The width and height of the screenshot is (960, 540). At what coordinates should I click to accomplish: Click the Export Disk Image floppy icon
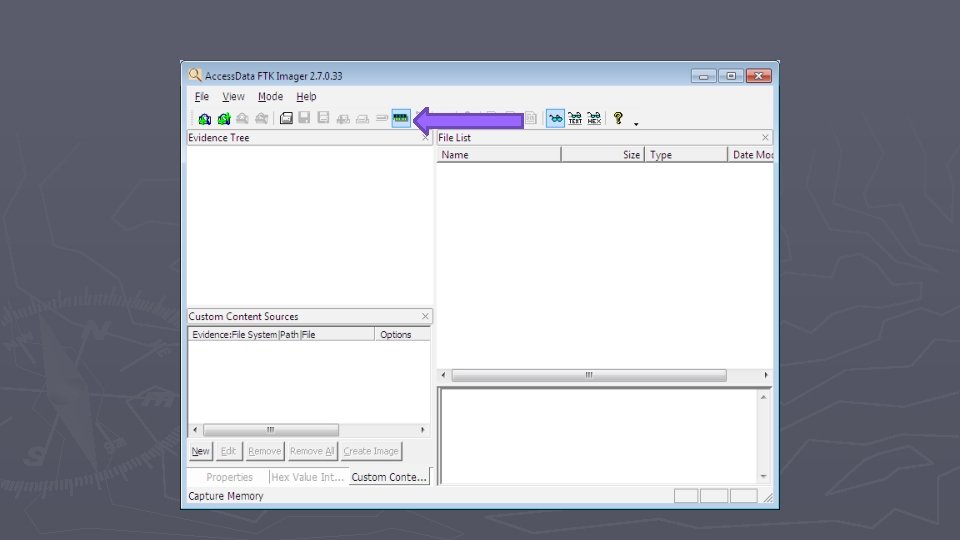tap(304, 118)
